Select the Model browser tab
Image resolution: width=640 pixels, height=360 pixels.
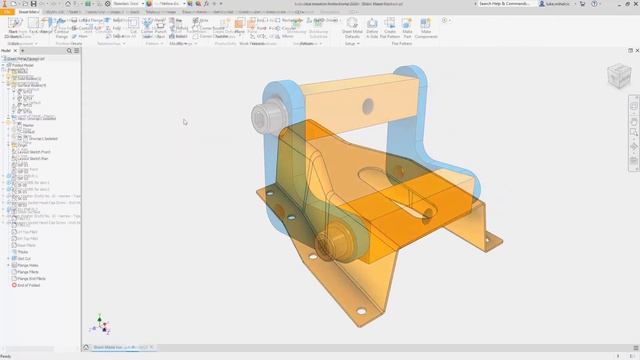coord(6,51)
